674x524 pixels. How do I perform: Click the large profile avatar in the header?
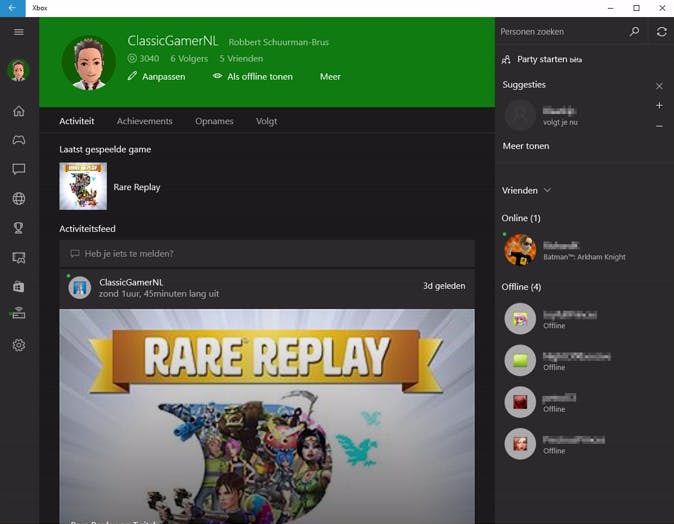[x=89, y=63]
